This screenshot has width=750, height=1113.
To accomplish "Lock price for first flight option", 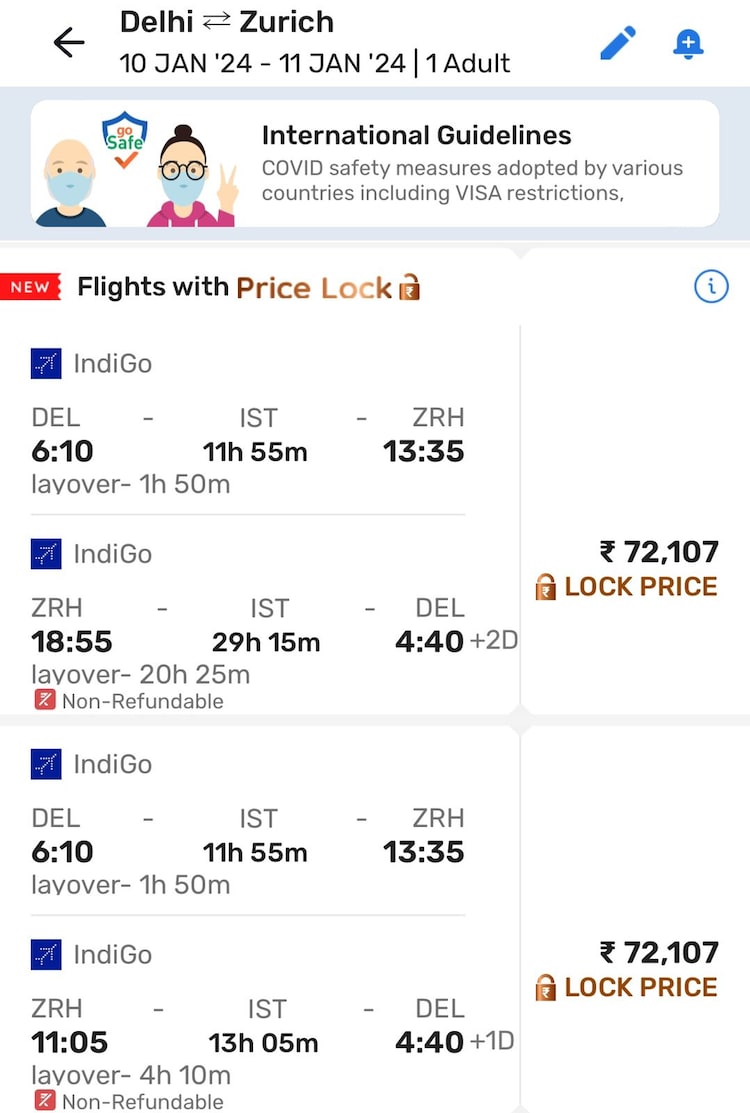I will [x=627, y=587].
